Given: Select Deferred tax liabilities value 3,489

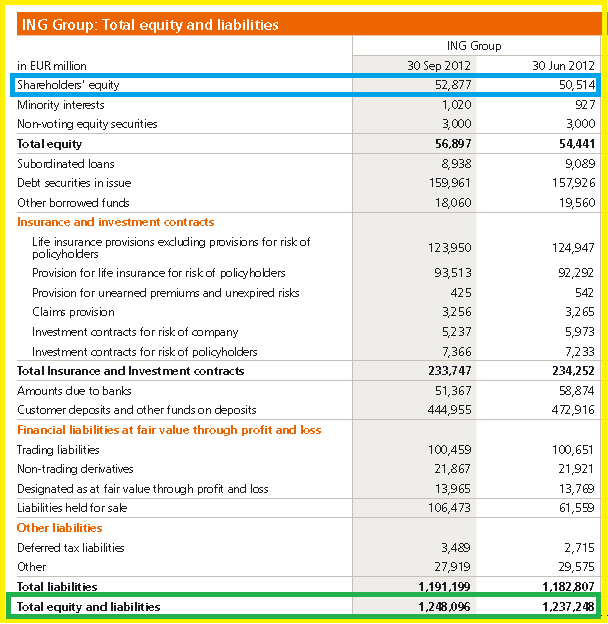Looking at the screenshot, I should 456,548.
